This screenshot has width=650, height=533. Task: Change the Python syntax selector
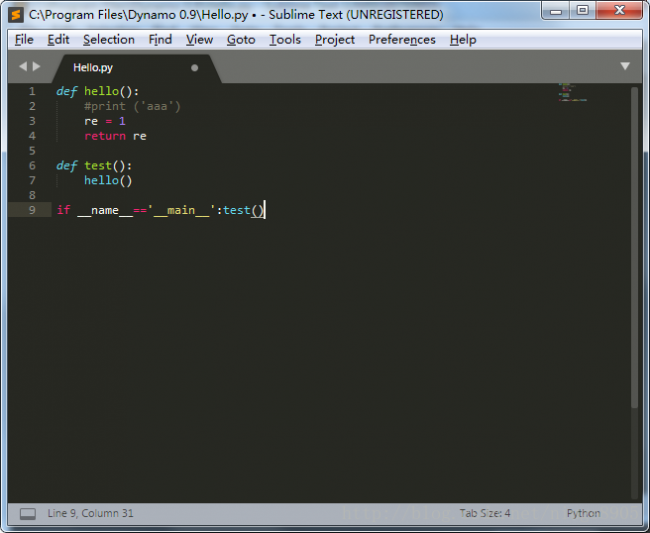click(x=583, y=513)
